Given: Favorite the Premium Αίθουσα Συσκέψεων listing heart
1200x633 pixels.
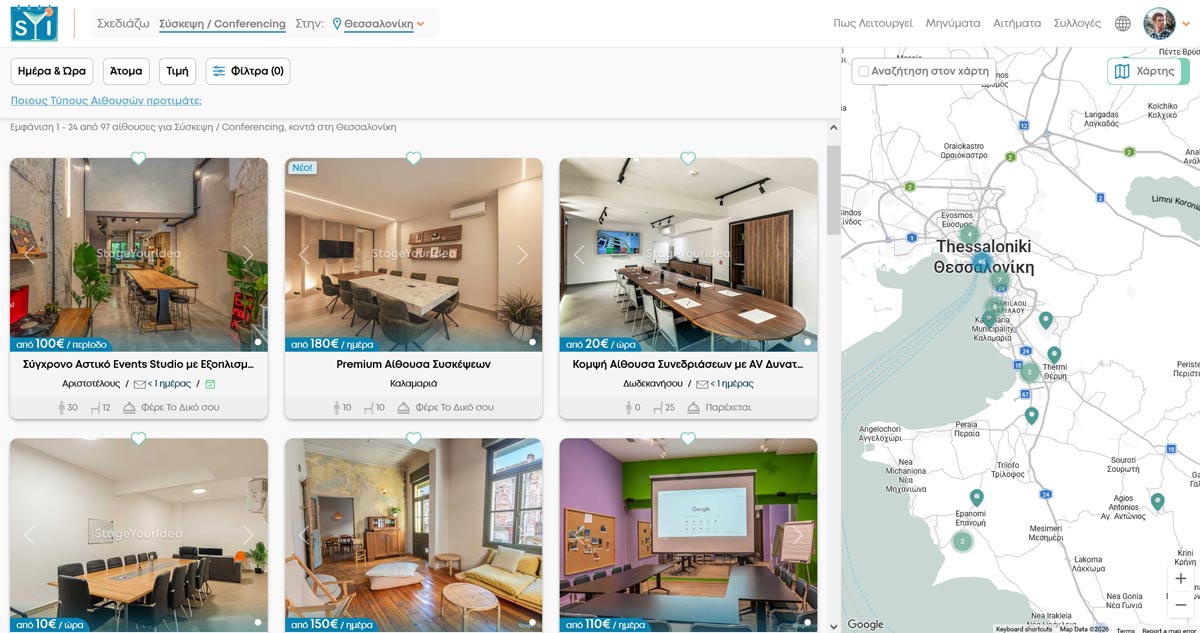Looking at the screenshot, I should (413, 158).
